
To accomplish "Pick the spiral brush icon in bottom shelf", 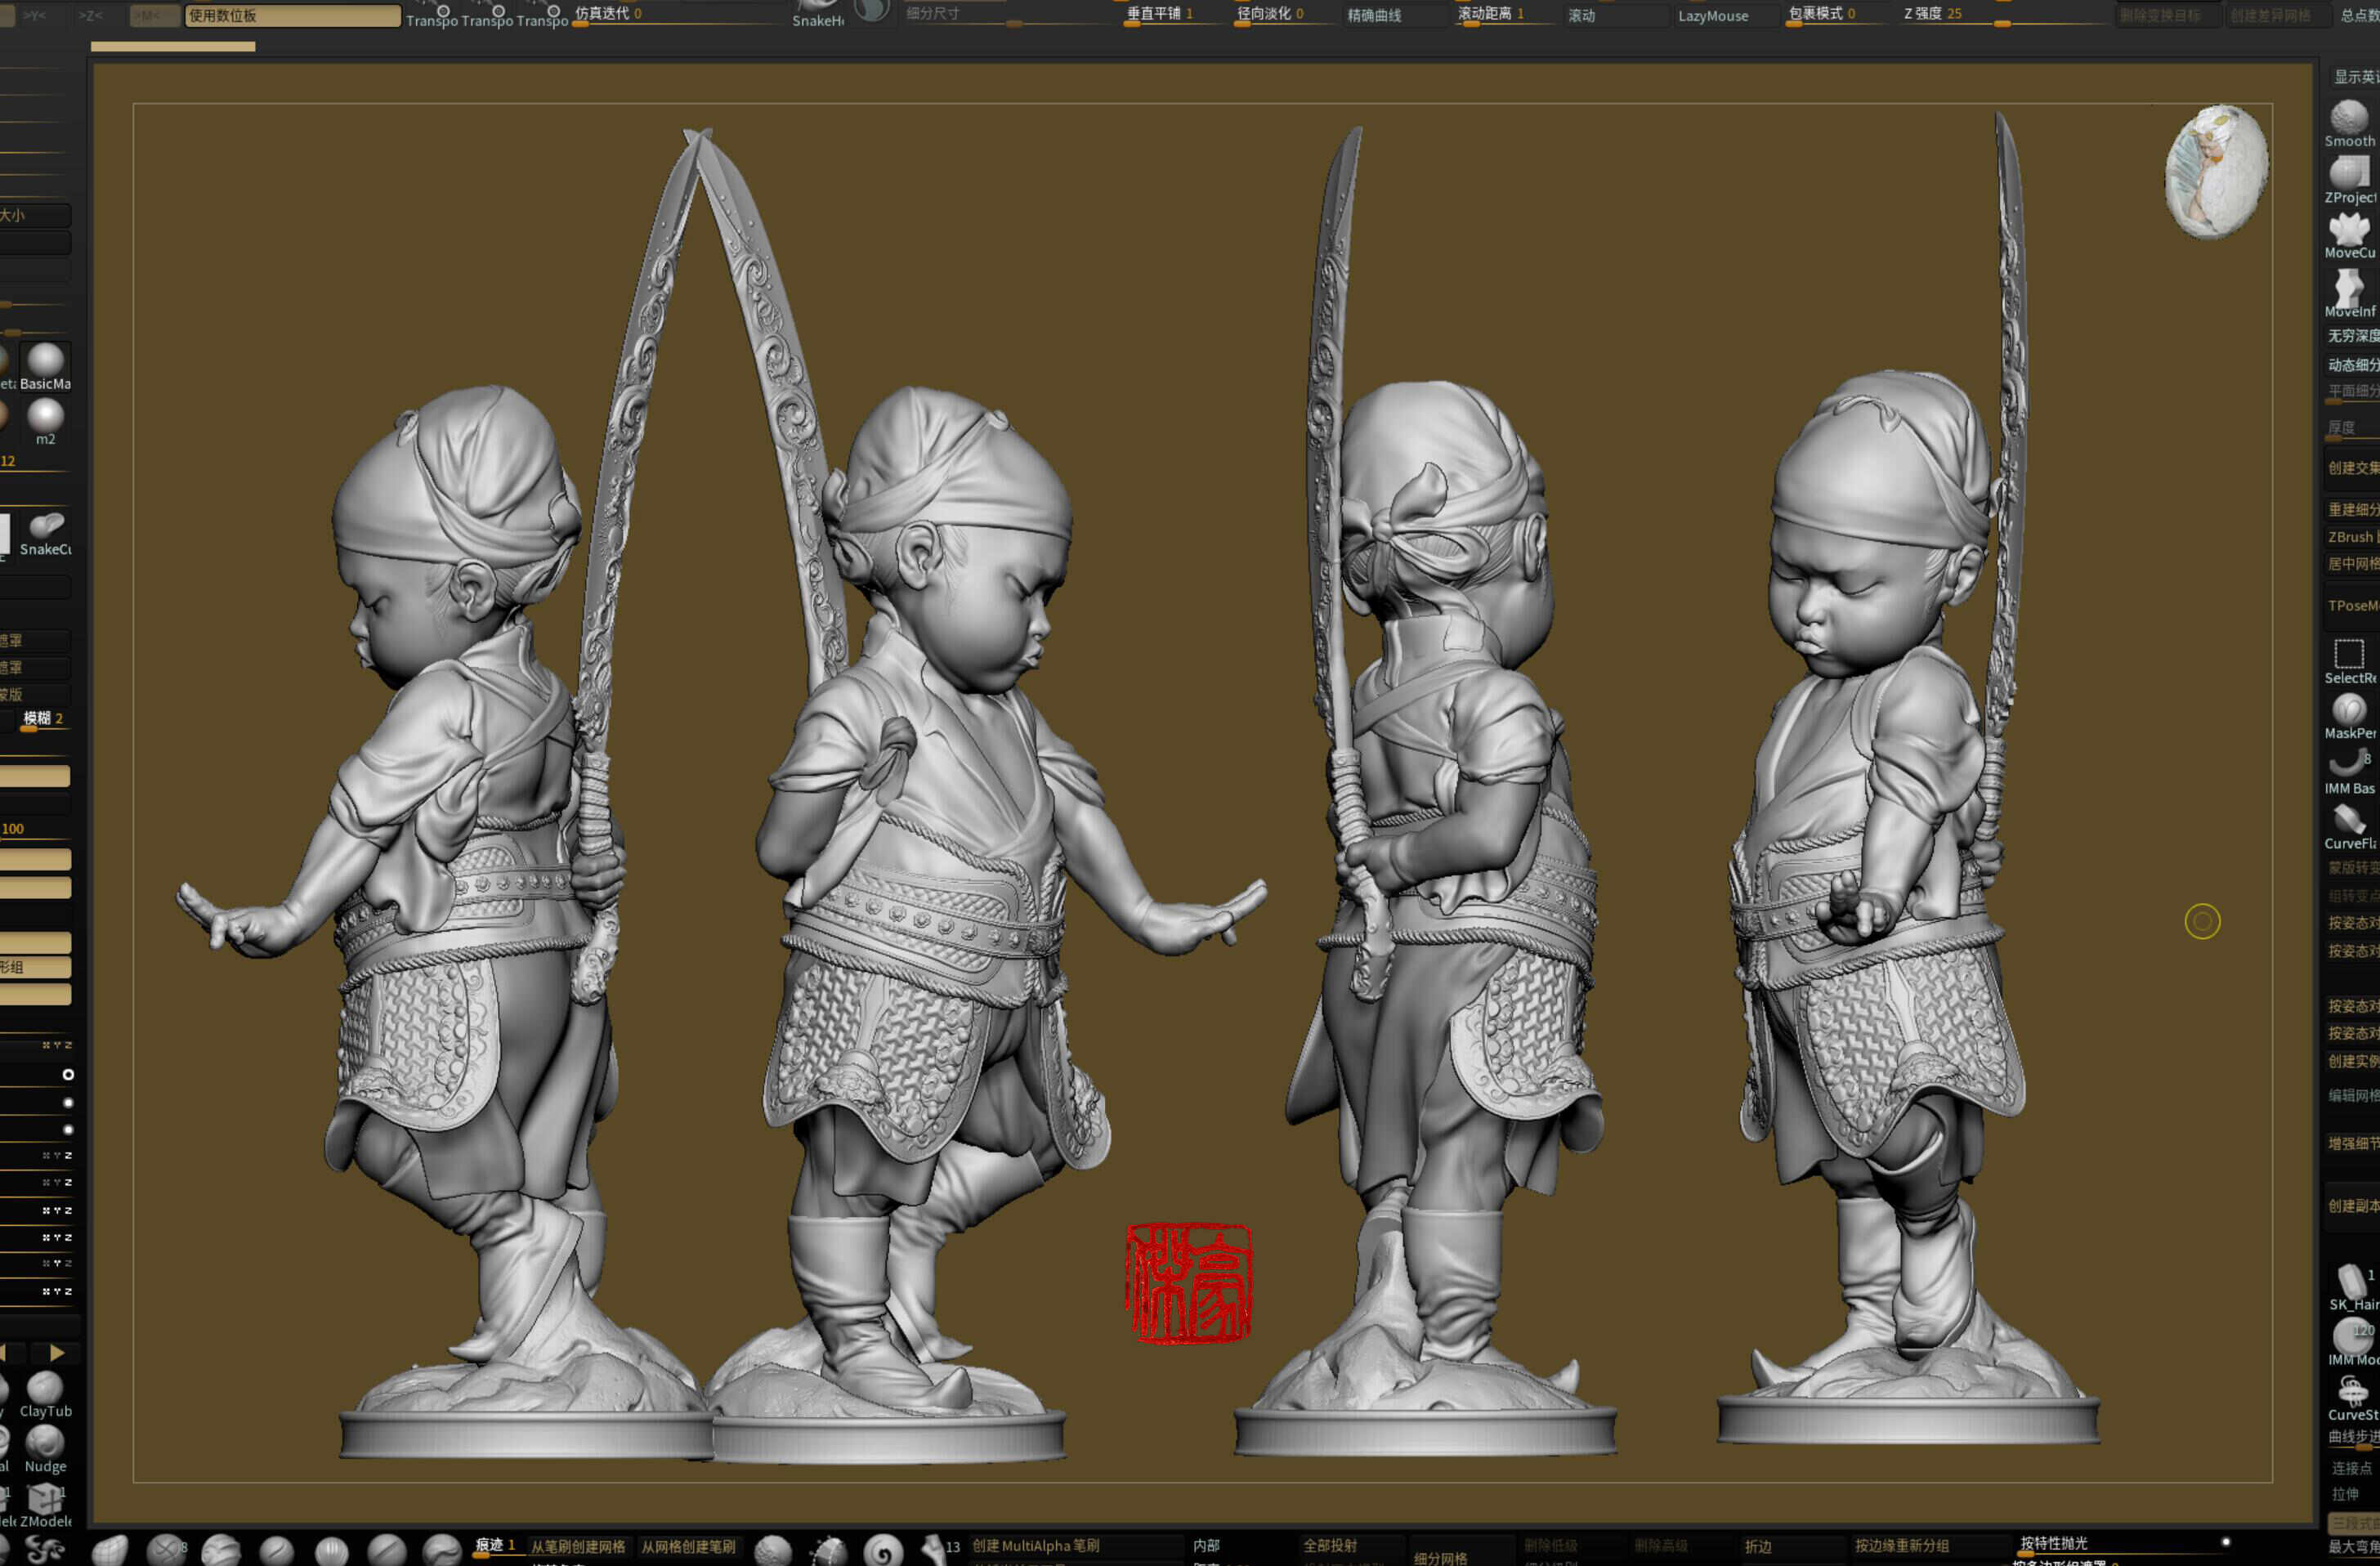I will pyautogui.click(x=883, y=1550).
